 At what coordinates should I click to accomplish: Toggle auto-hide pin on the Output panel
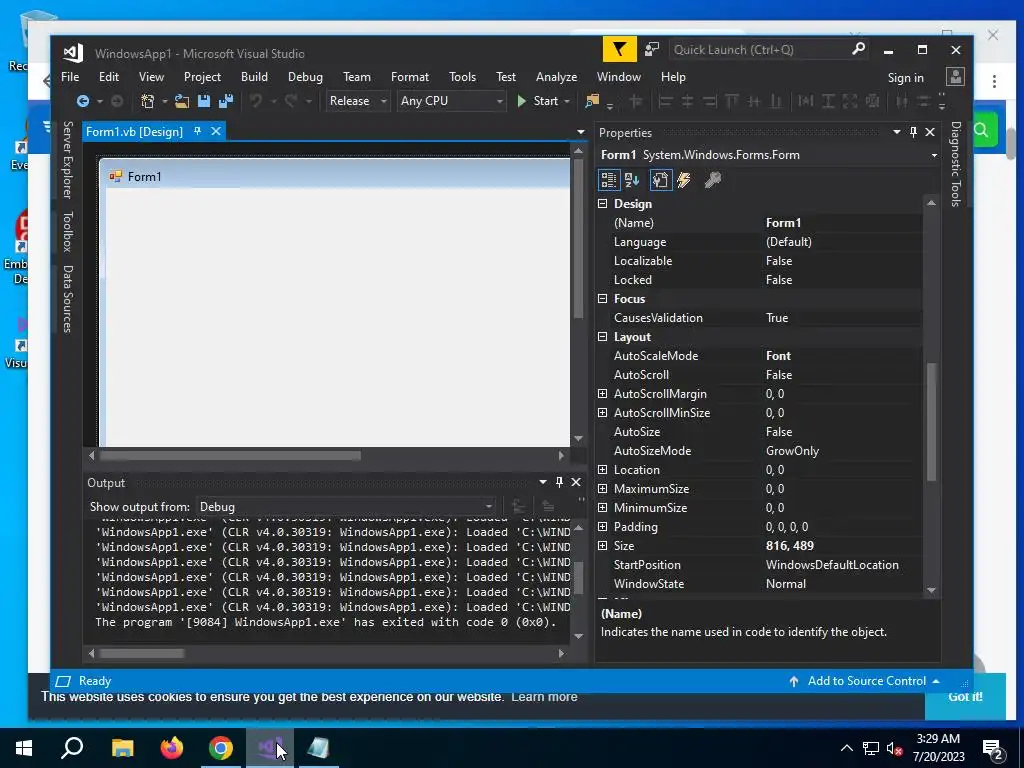coord(559,482)
